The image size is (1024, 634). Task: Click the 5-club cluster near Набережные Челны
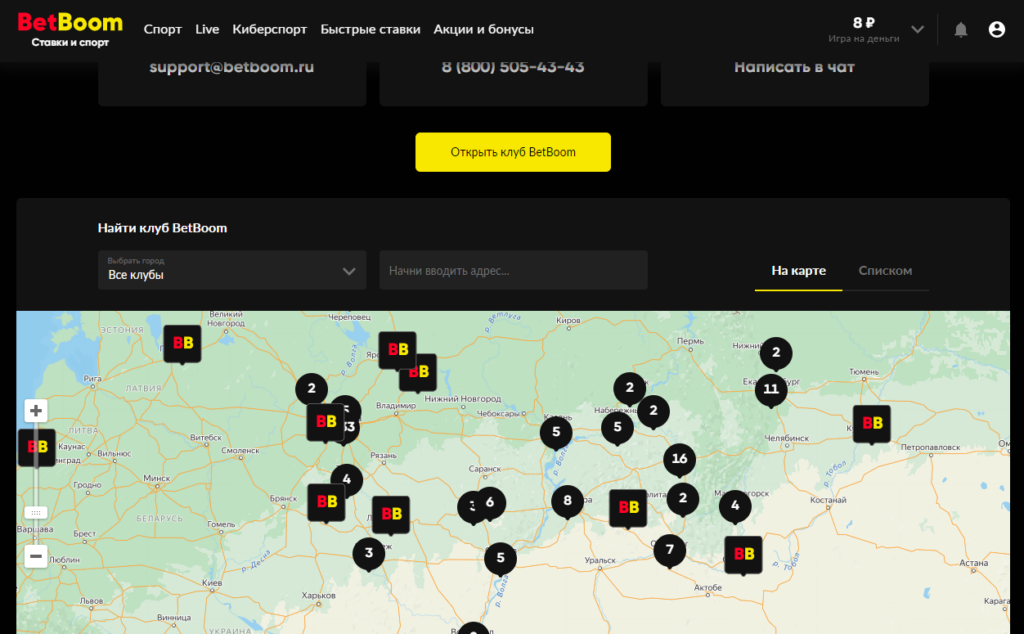(x=617, y=428)
